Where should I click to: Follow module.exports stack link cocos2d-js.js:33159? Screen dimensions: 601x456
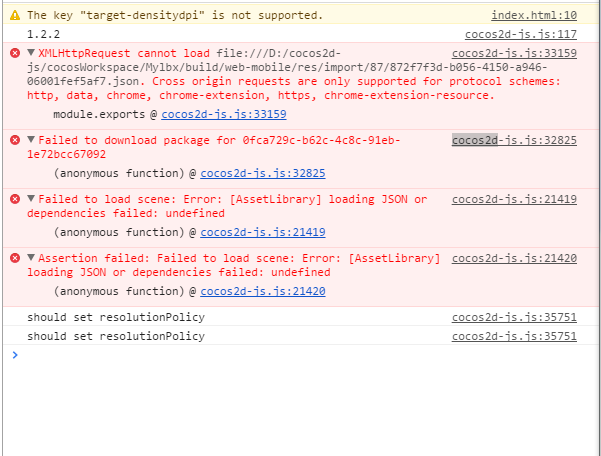[x=216, y=114]
